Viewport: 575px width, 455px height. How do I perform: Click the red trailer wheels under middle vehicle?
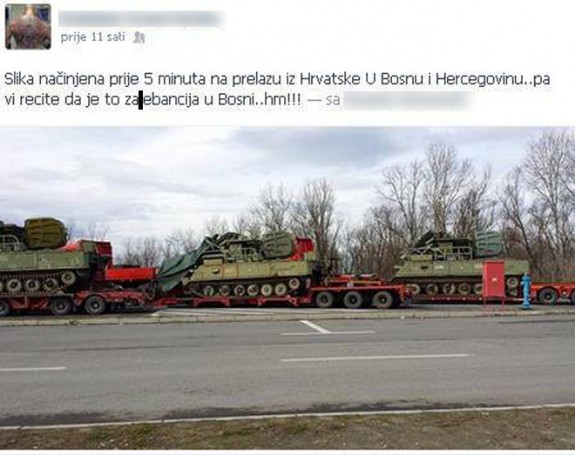click(x=353, y=299)
